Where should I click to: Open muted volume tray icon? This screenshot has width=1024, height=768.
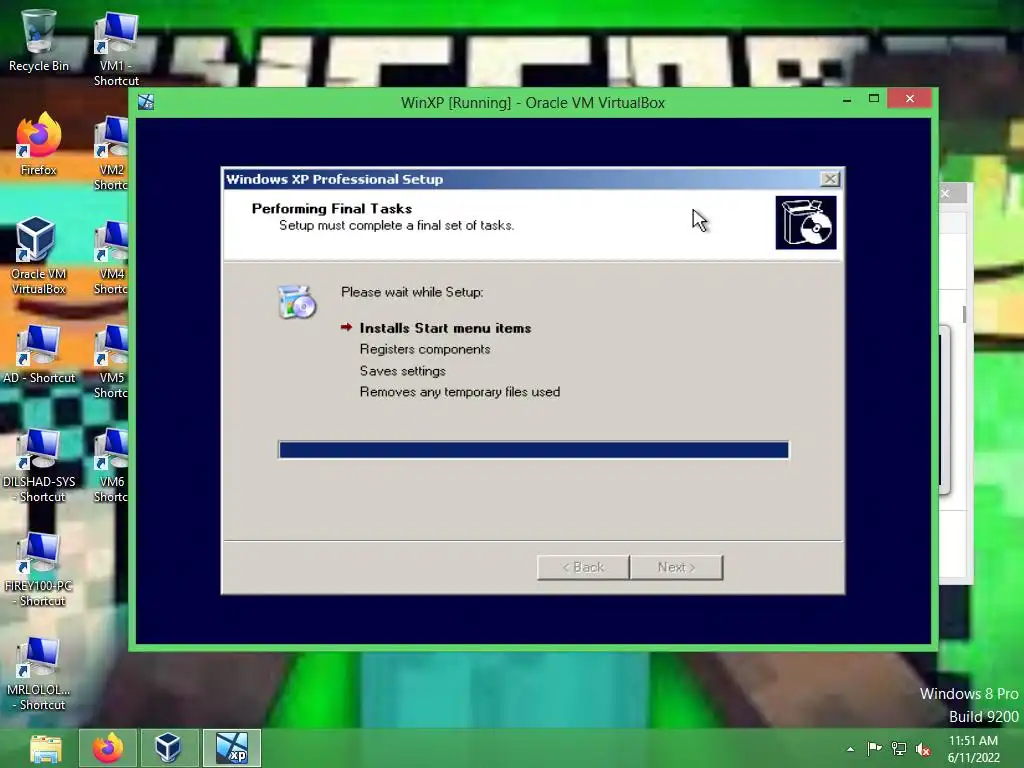[x=923, y=749]
